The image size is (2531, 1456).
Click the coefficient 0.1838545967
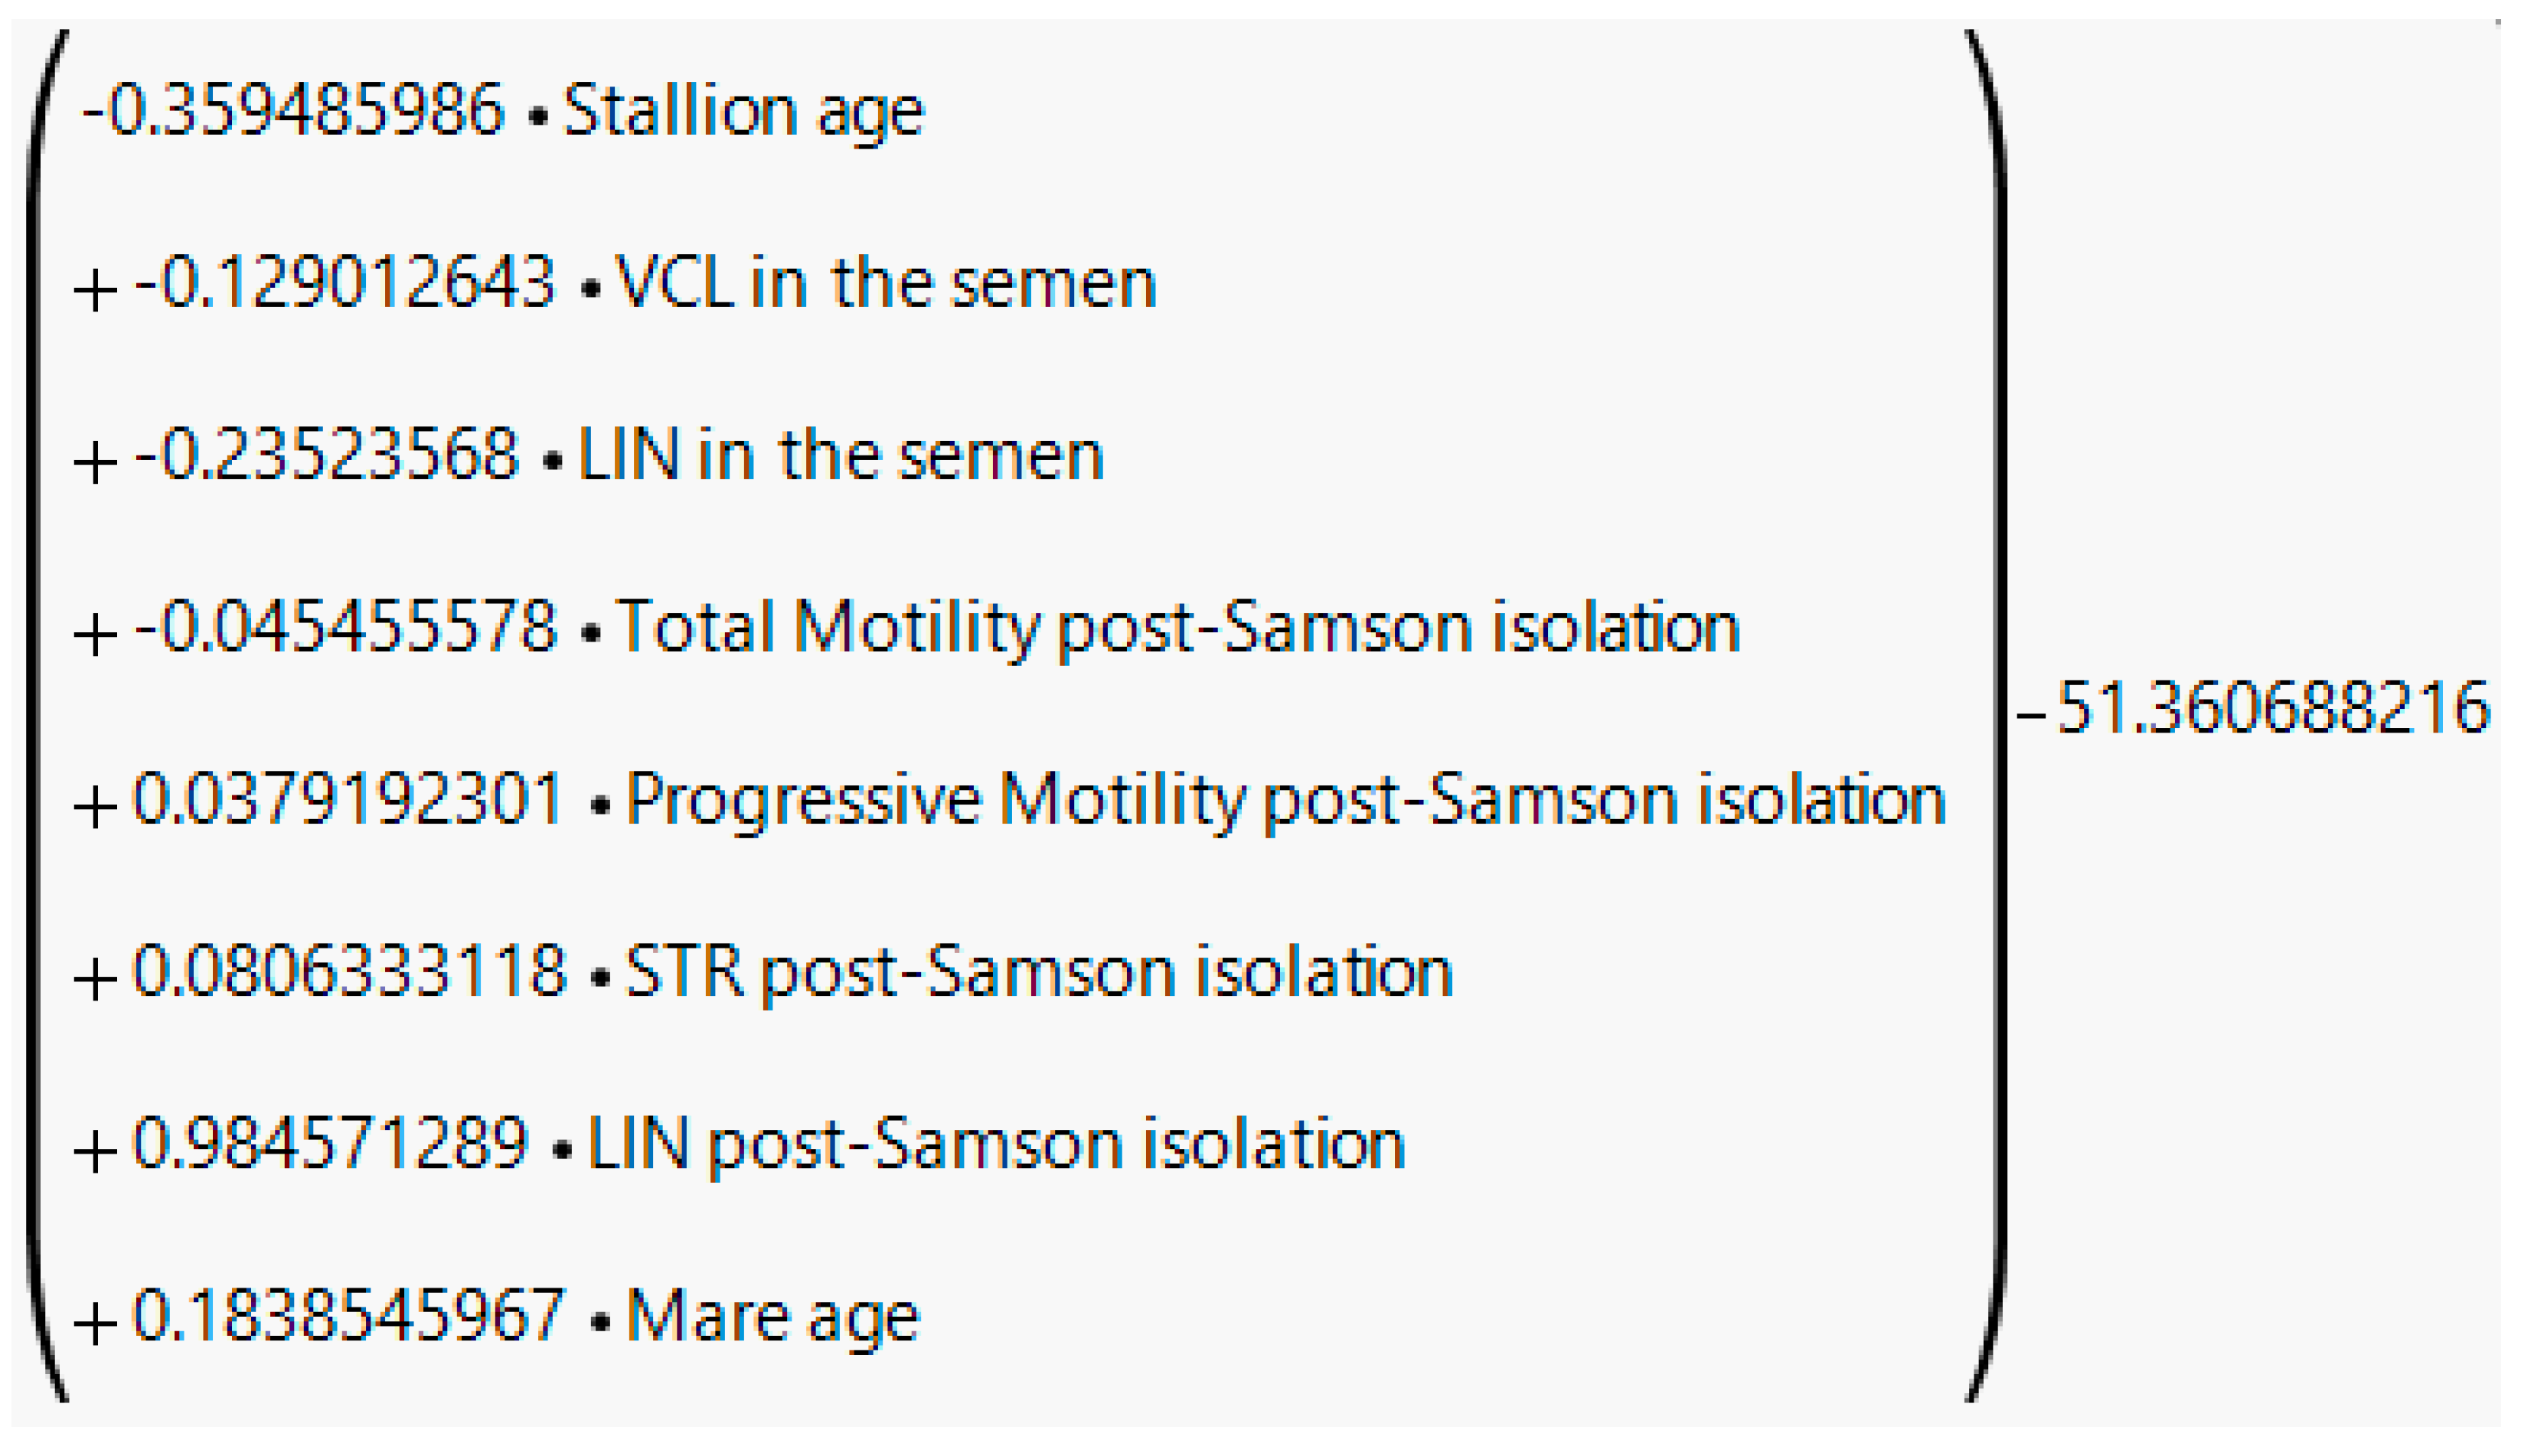[x=348, y=1315]
